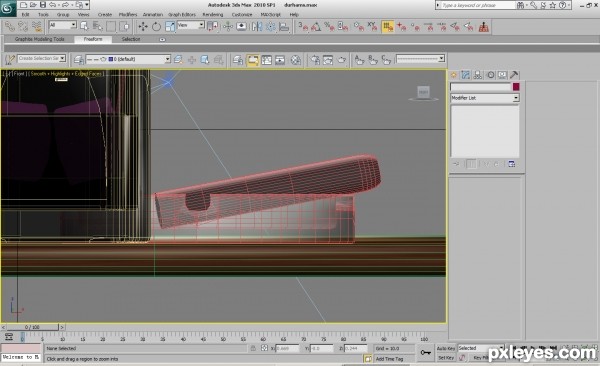The height and width of the screenshot is (366, 600).
Task: Activate the Select and Move tool
Action: (x=143, y=26)
